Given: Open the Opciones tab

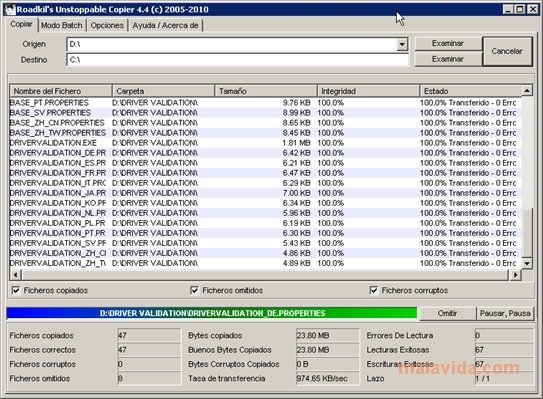Looking at the screenshot, I should click(107, 25).
